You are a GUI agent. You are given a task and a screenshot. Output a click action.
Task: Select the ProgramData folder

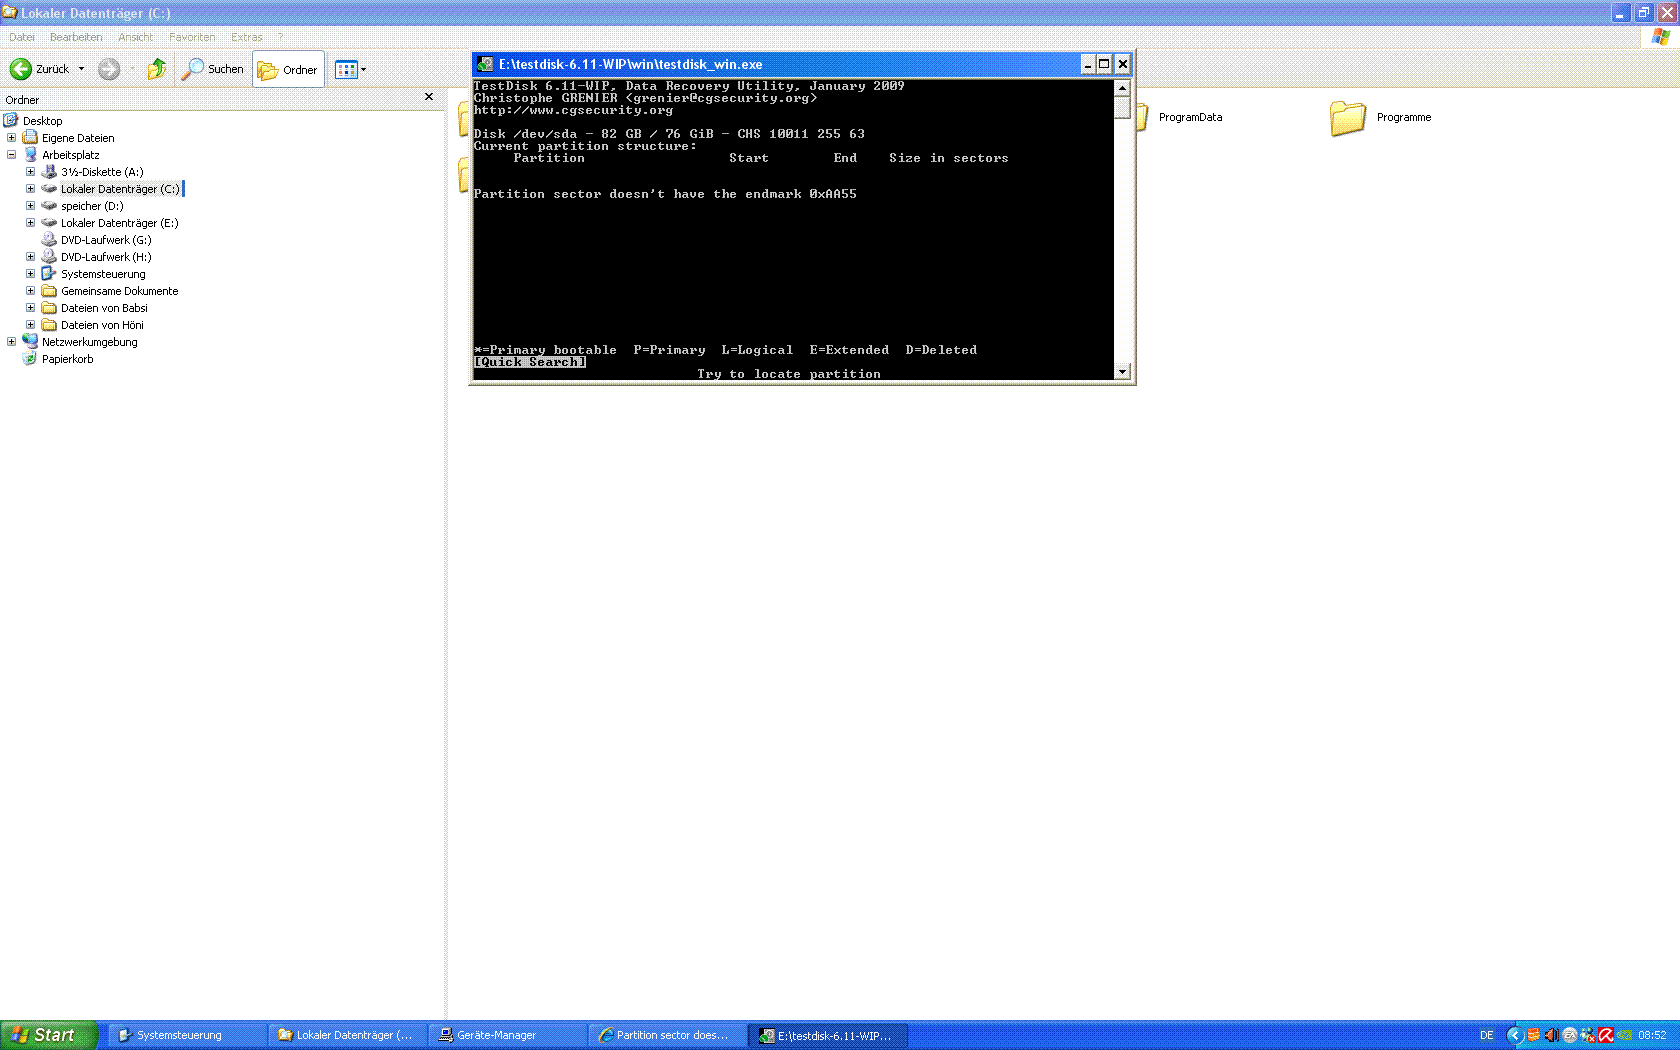1190,117
